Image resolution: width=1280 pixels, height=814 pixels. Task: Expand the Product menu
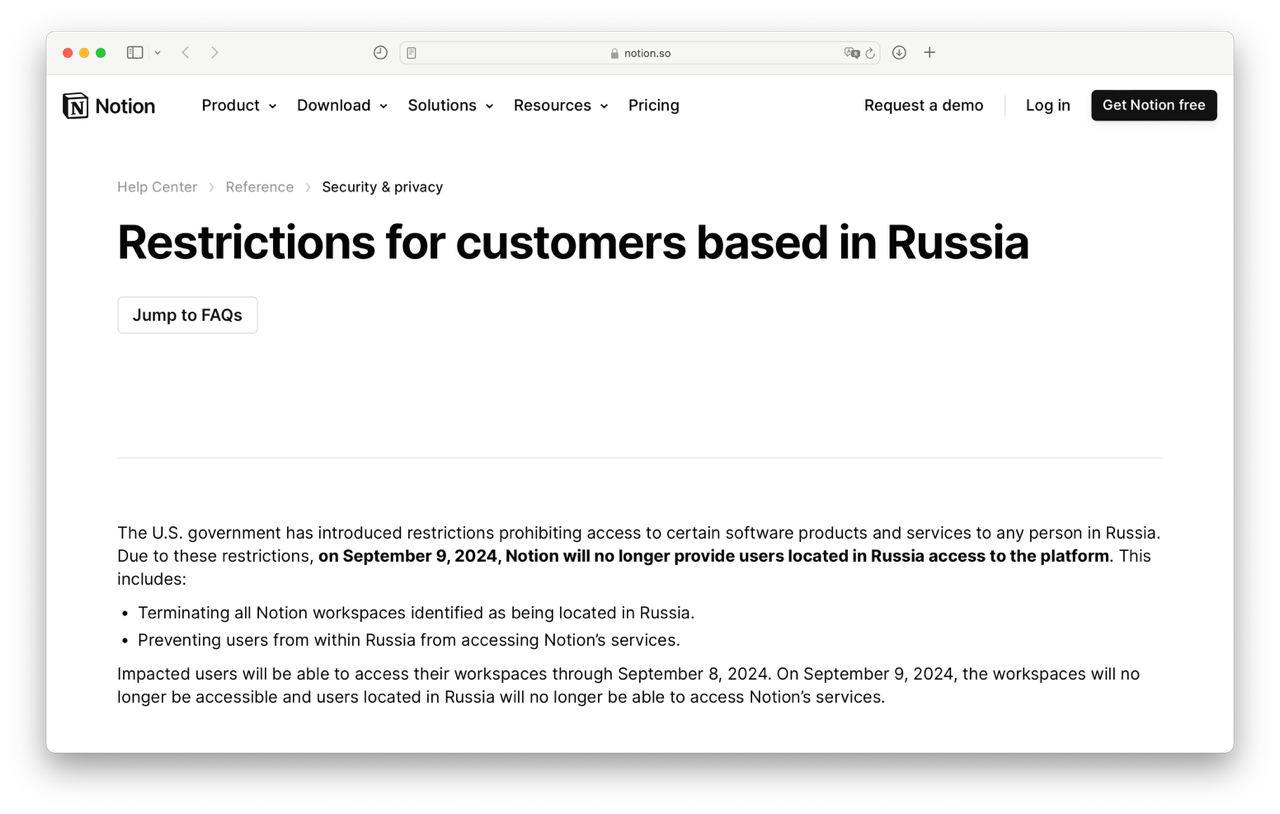(x=239, y=105)
